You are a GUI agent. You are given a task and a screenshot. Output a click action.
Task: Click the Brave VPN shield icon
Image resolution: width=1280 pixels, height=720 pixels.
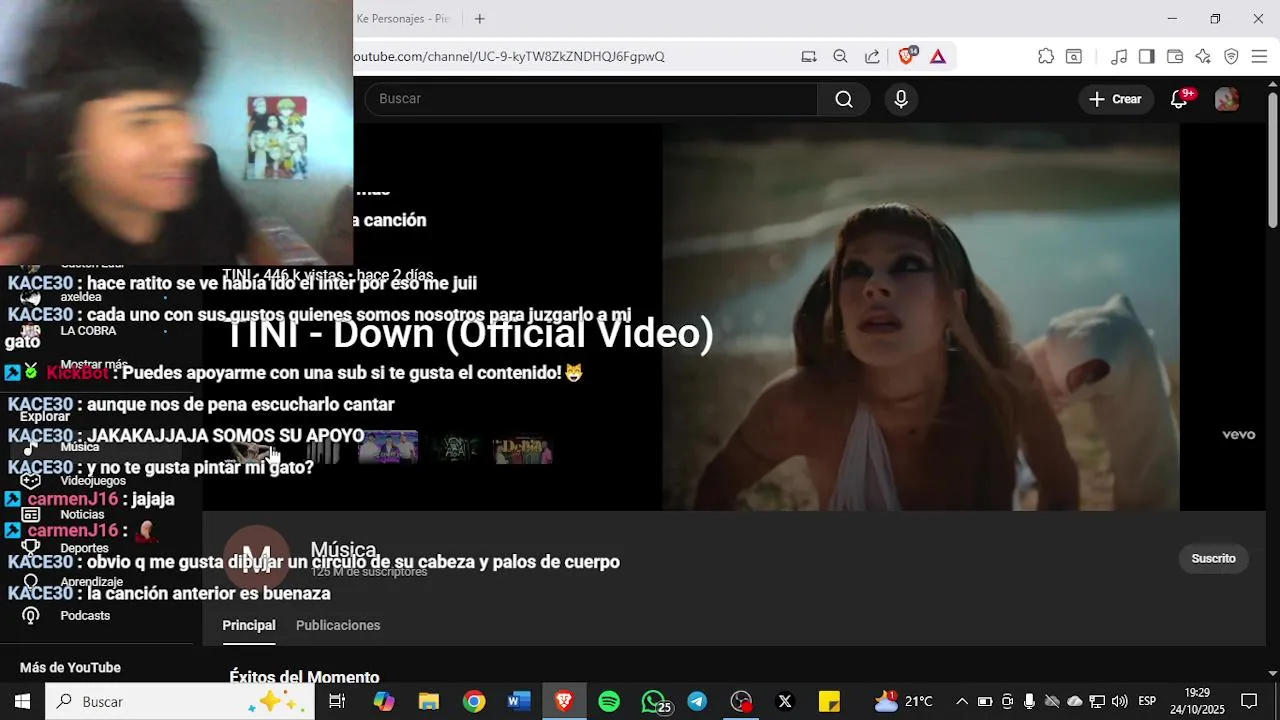(1231, 57)
